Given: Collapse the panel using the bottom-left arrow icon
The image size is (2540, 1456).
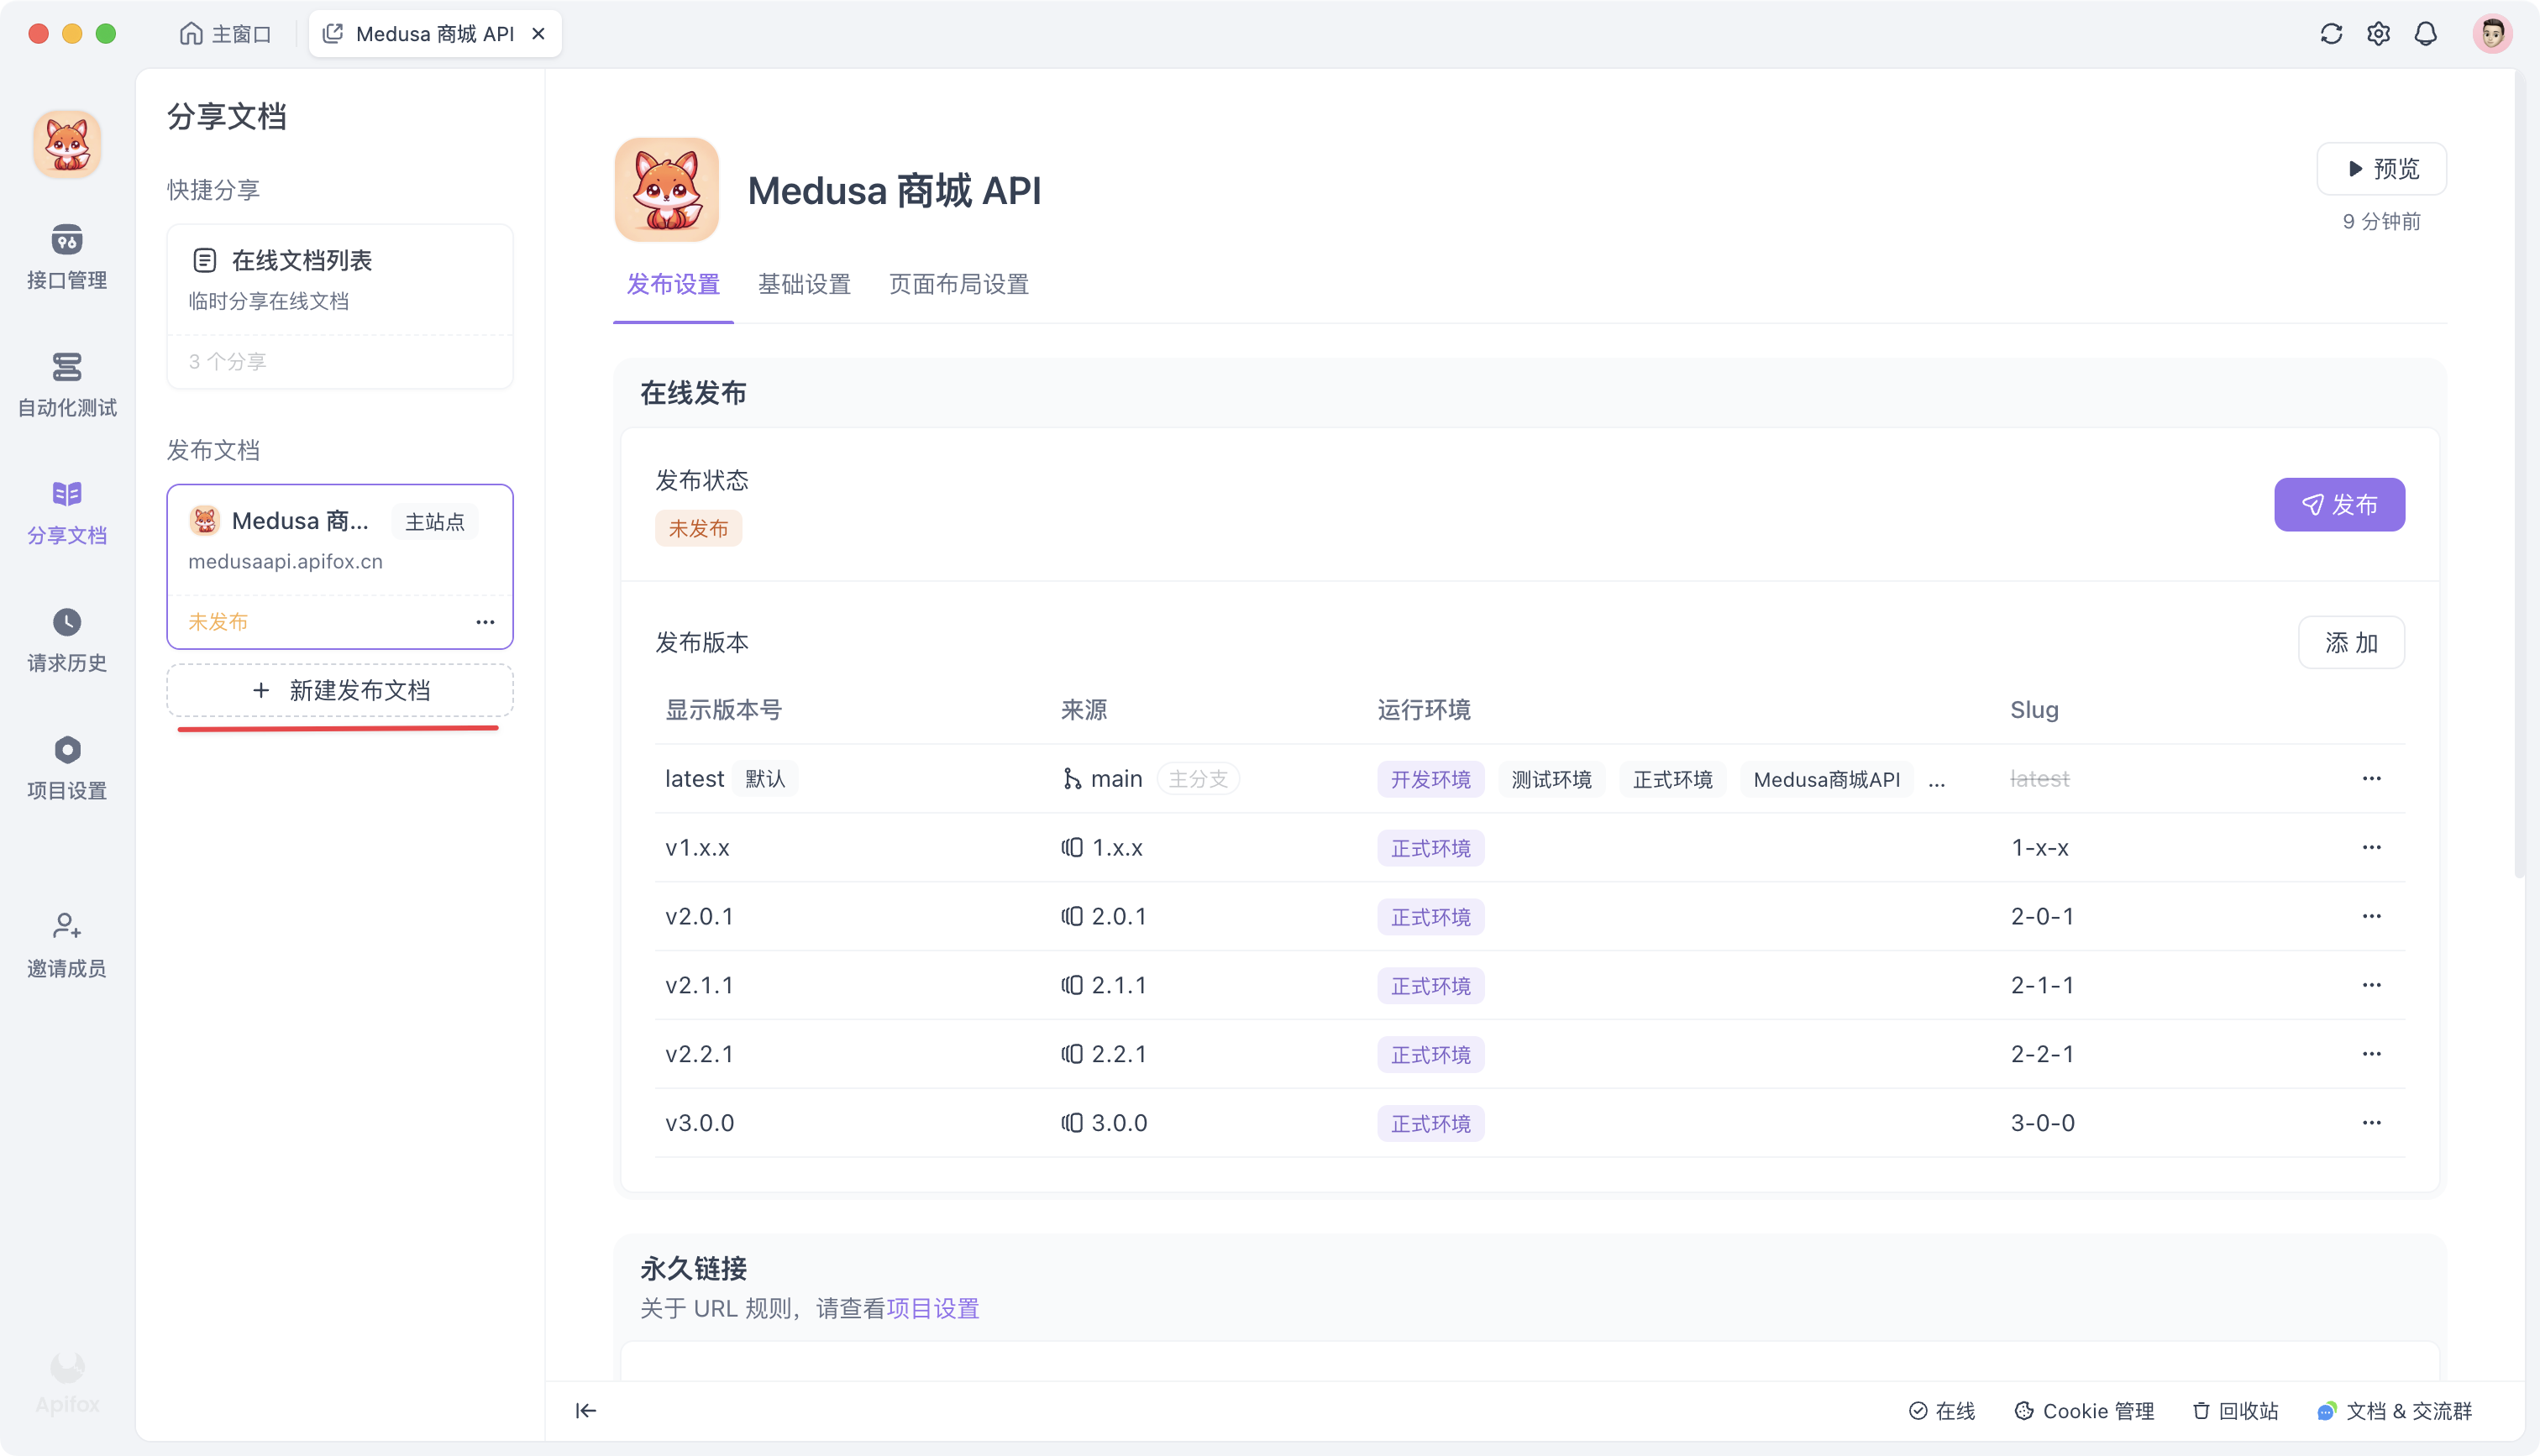Looking at the screenshot, I should point(586,1410).
